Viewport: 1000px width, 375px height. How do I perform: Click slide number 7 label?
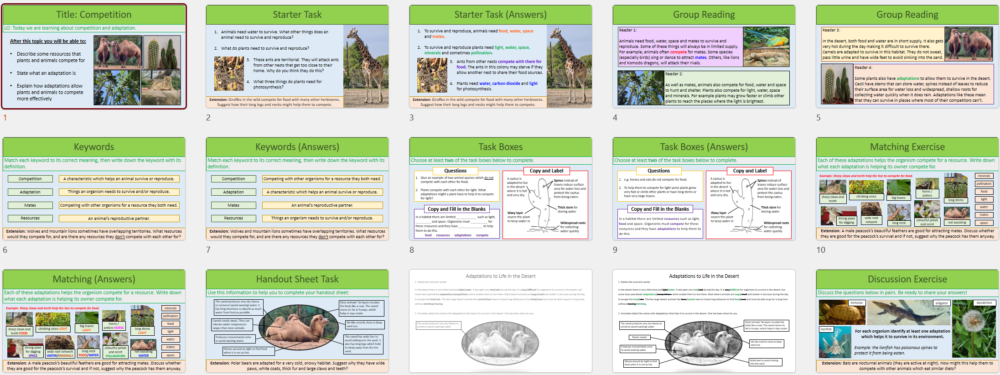tap(209, 250)
